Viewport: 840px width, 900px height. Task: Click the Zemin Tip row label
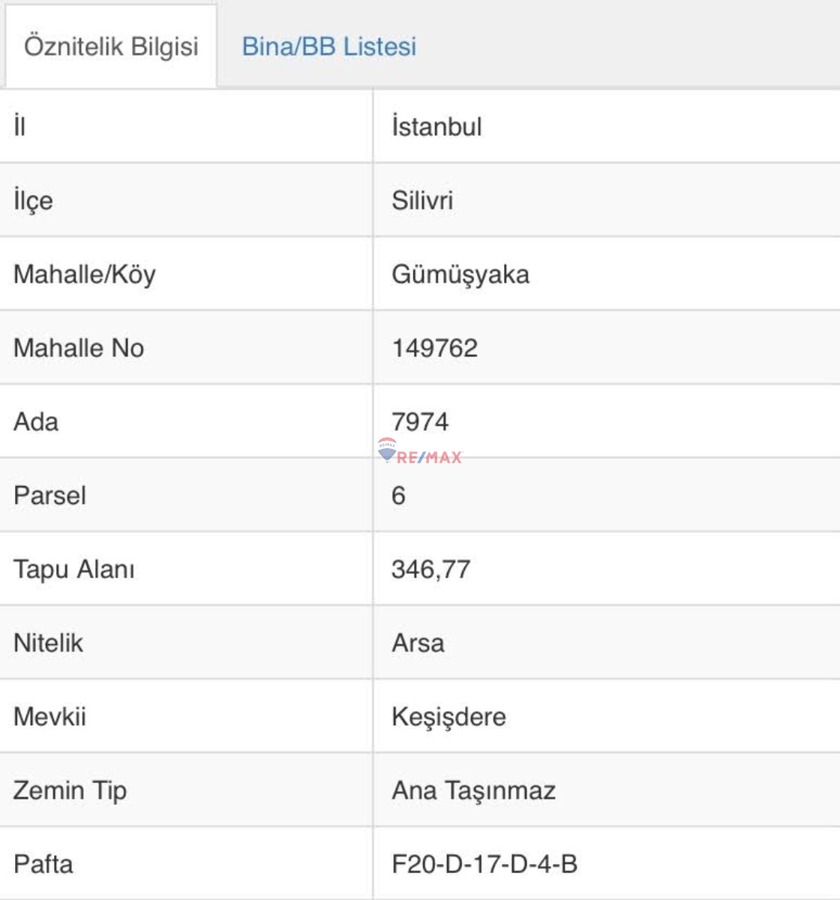70,790
